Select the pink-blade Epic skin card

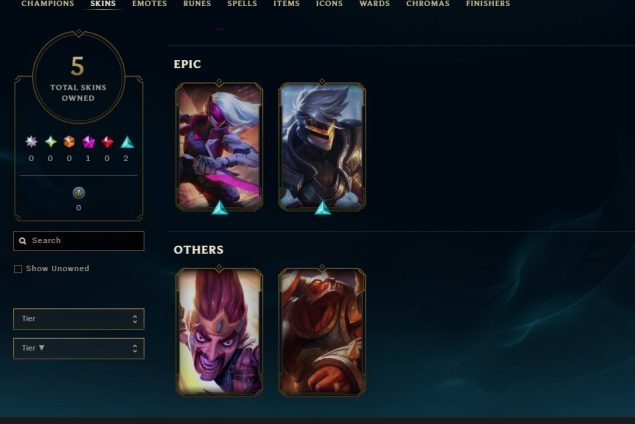tap(219, 147)
